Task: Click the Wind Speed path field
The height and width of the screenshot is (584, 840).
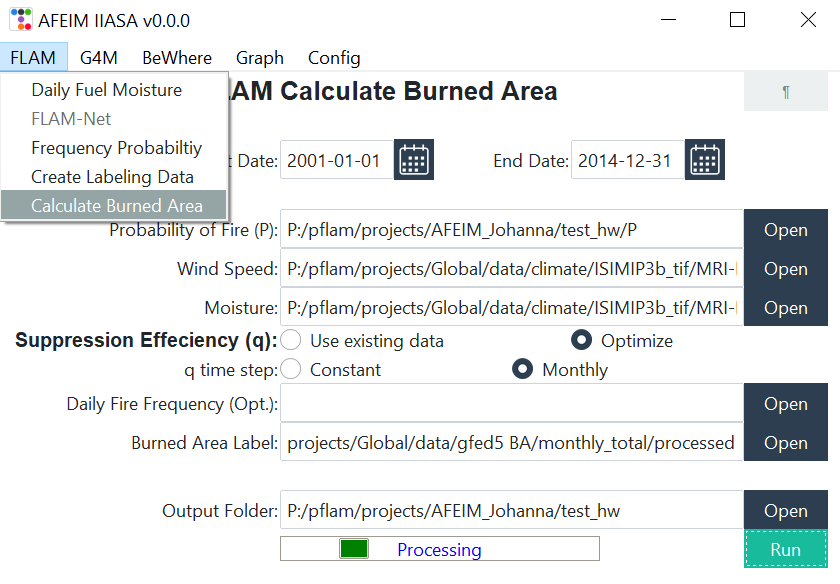Action: (x=512, y=268)
